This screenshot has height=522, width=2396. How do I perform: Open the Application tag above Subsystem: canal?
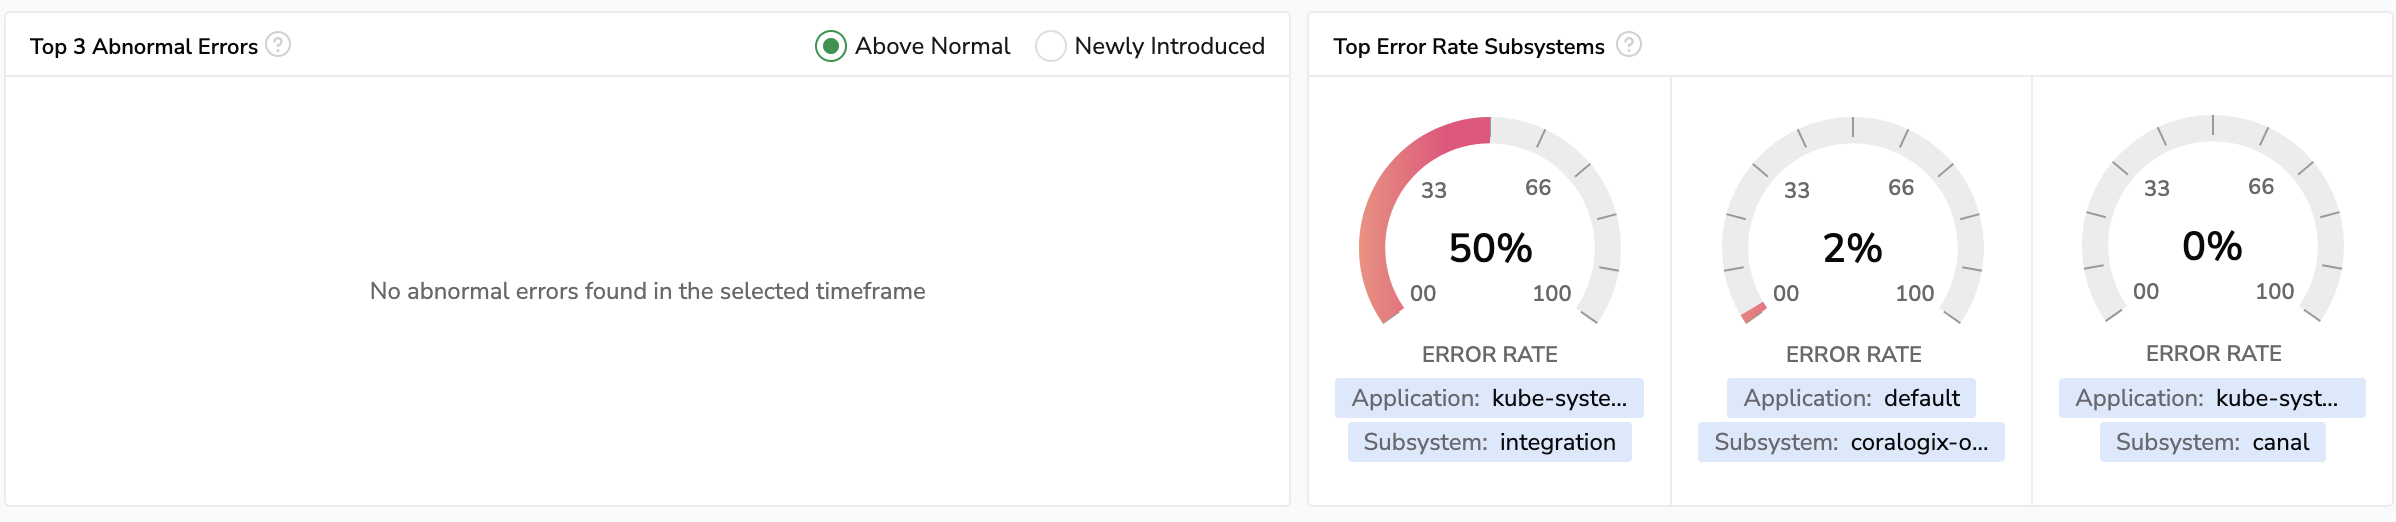2212,398
